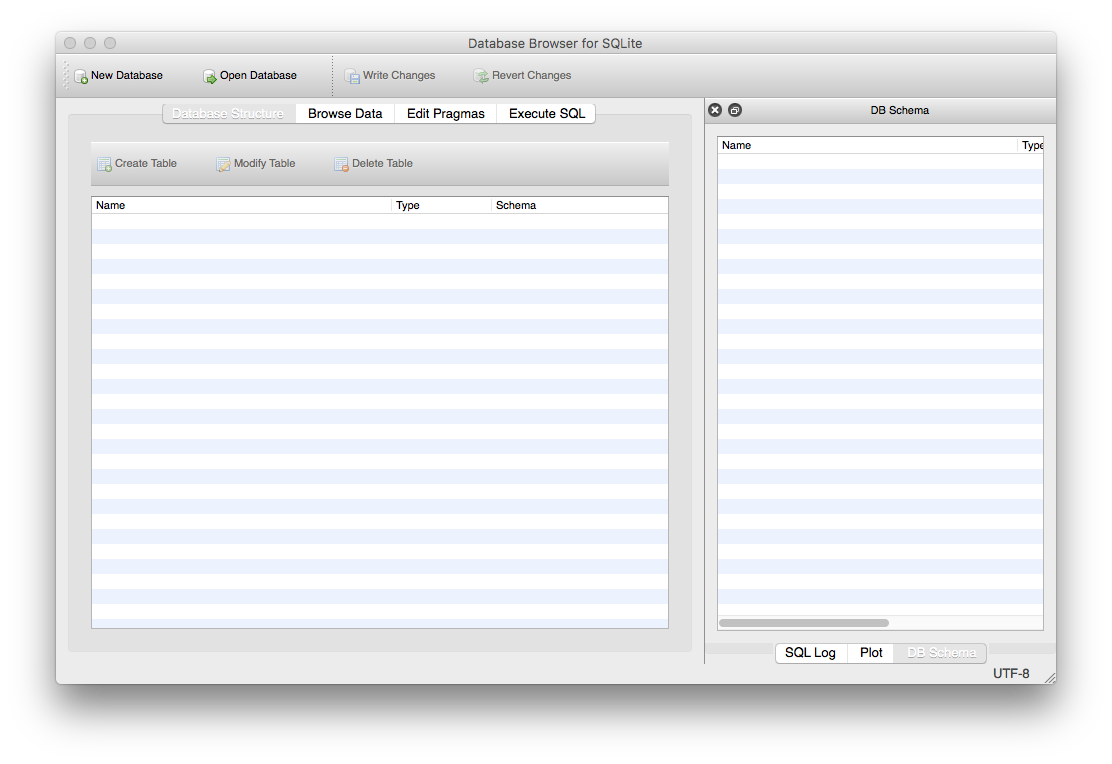
Task: Click the New Database icon
Action: click(x=81, y=76)
